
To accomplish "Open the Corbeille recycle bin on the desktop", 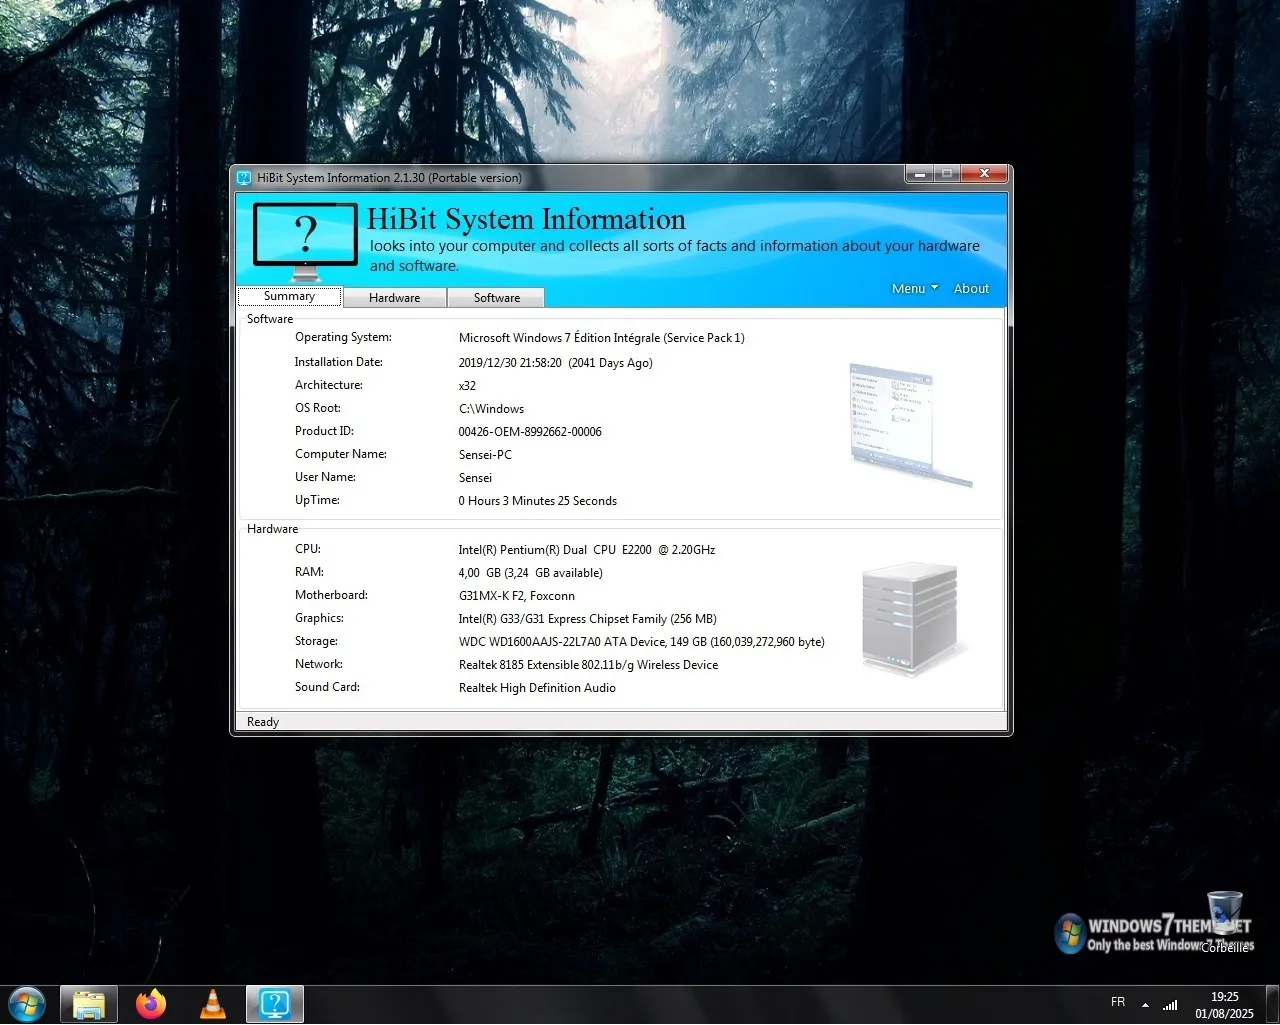I will coord(1222,915).
